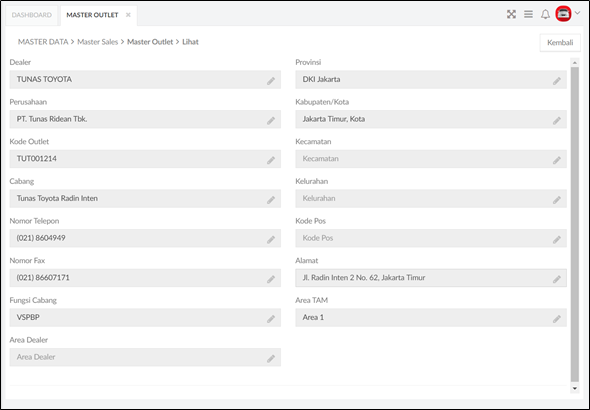Select the MASTER OUTLET tab

pyautogui.click(x=92, y=15)
